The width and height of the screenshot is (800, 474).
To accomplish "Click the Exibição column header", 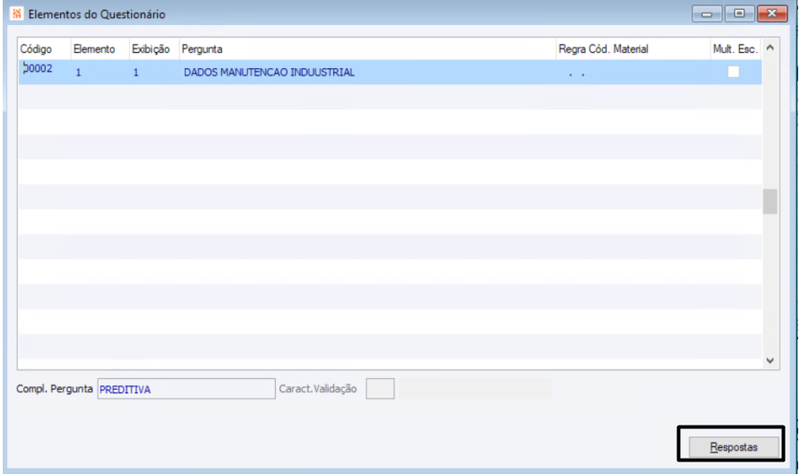I will click(154, 49).
